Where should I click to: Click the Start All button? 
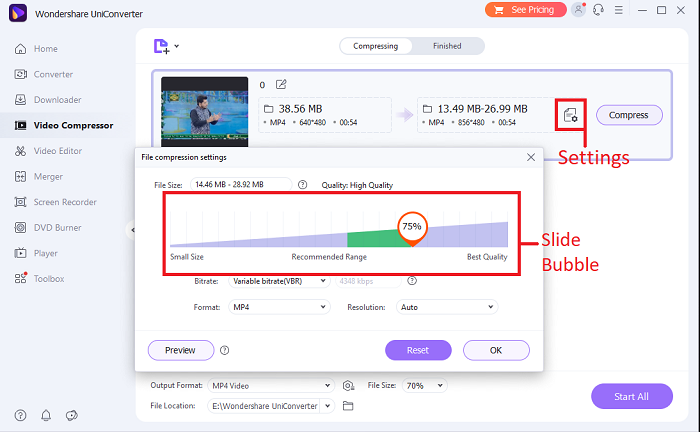pyautogui.click(x=632, y=396)
